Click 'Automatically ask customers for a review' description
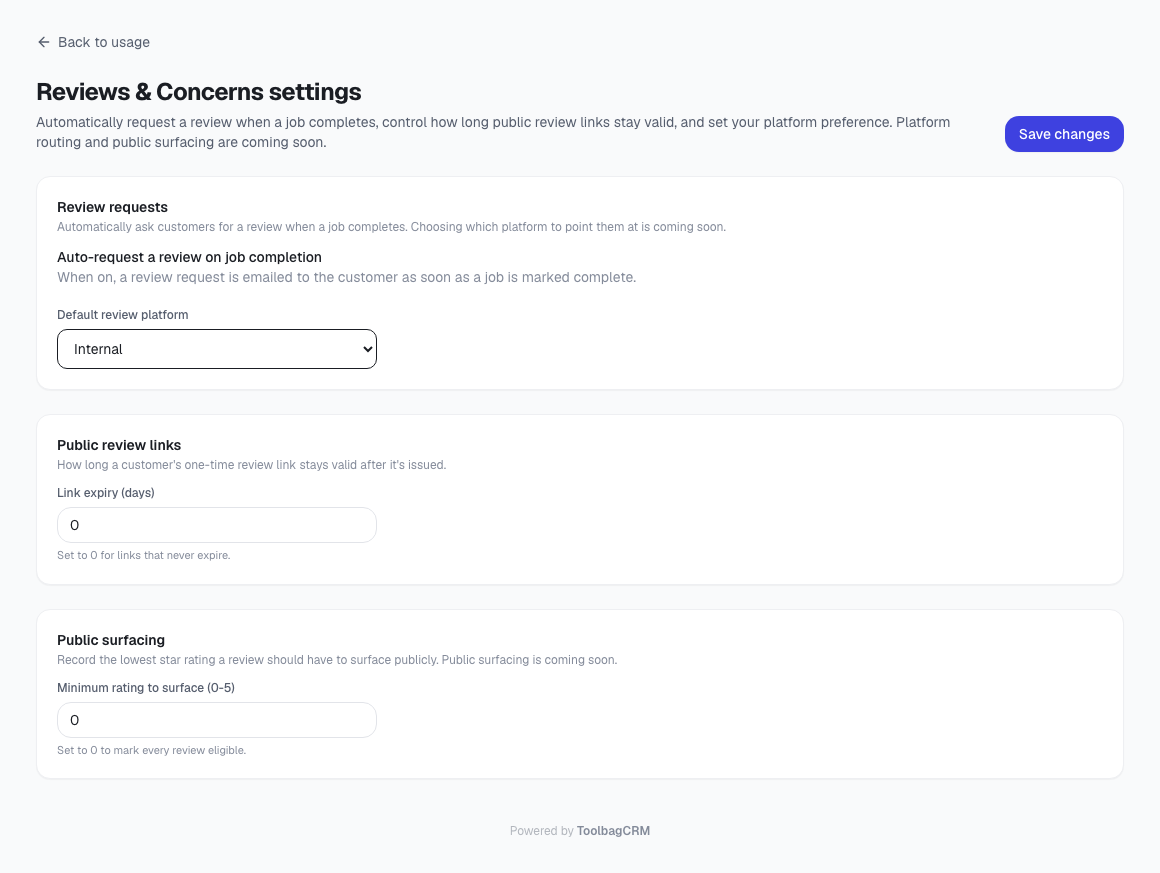The image size is (1160, 873). point(391,227)
